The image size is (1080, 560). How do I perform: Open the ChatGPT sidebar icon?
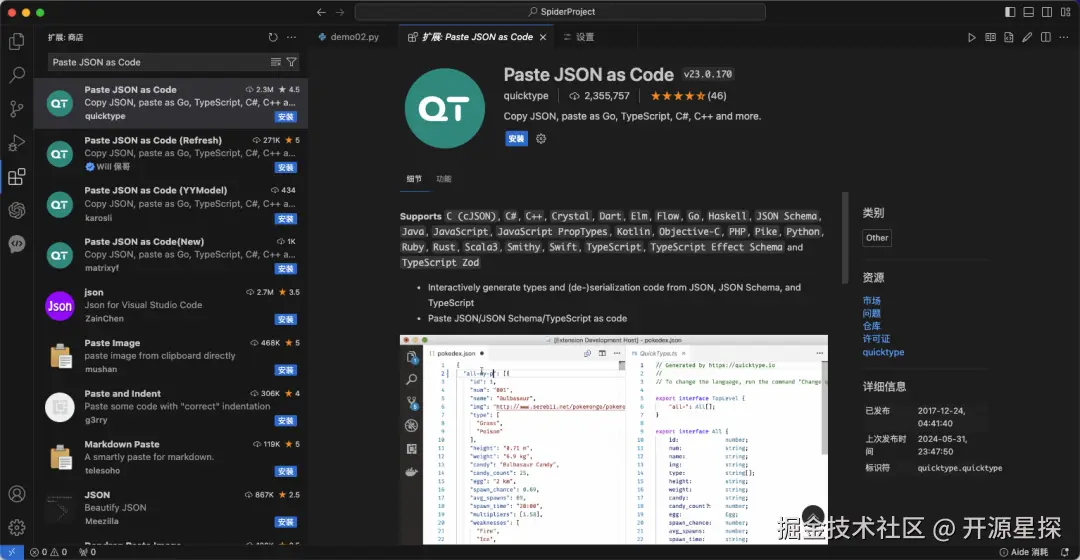pyautogui.click(x=17, y=210)
